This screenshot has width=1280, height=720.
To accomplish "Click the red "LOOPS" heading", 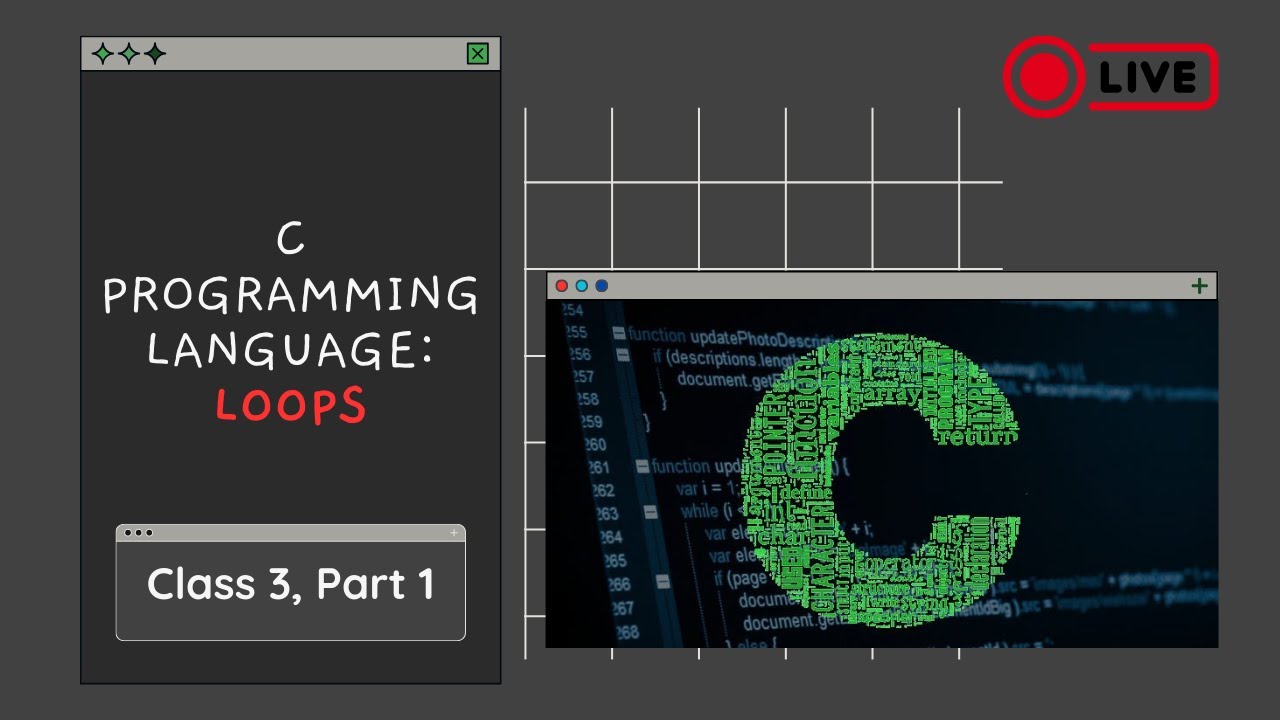I will pos(291,404).
